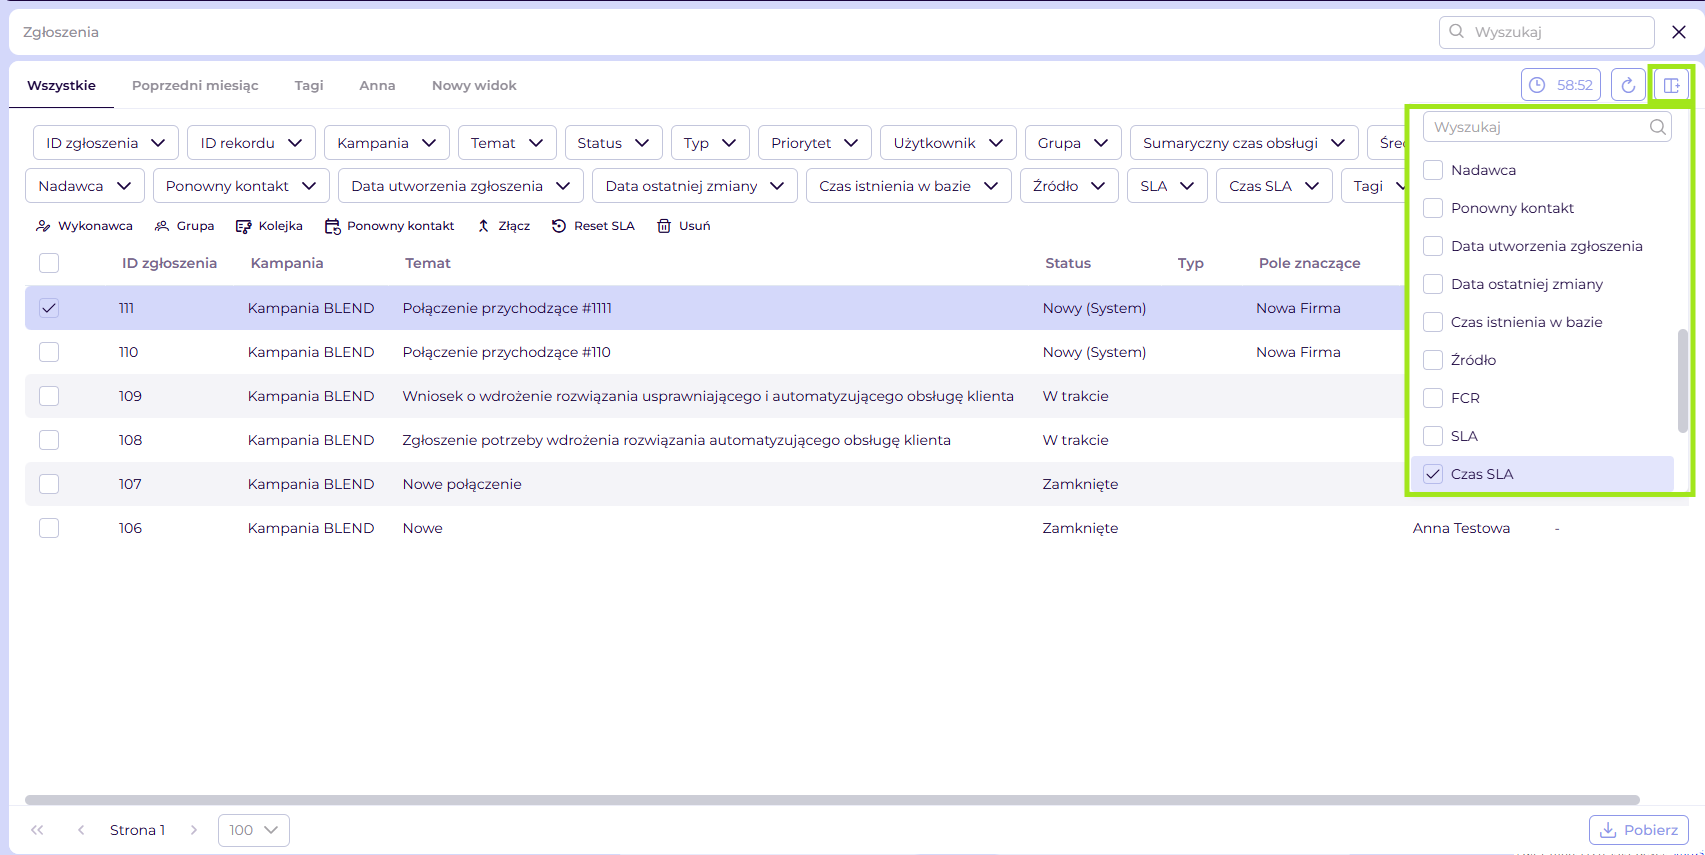Enable the FCR column checkbox

(x=1433, y=398)
